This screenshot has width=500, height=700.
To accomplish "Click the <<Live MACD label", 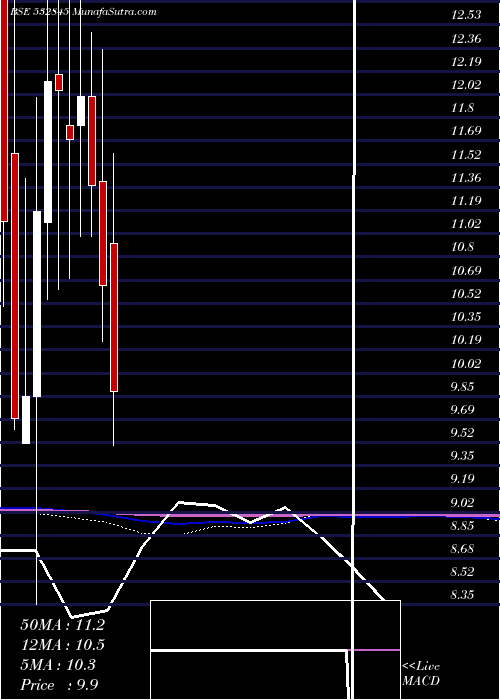I will [x=421, y=674].
